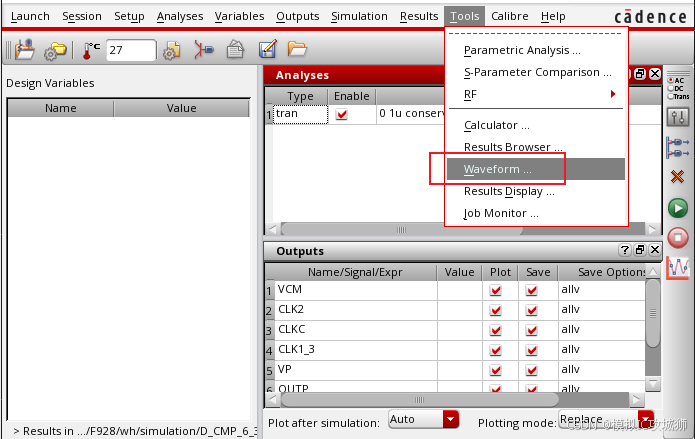Viewport: 695px width, 439px height.
Task: Choose S-Parameter Comparison menu entry
Action: pyautogui.click(x=536, y=72)
